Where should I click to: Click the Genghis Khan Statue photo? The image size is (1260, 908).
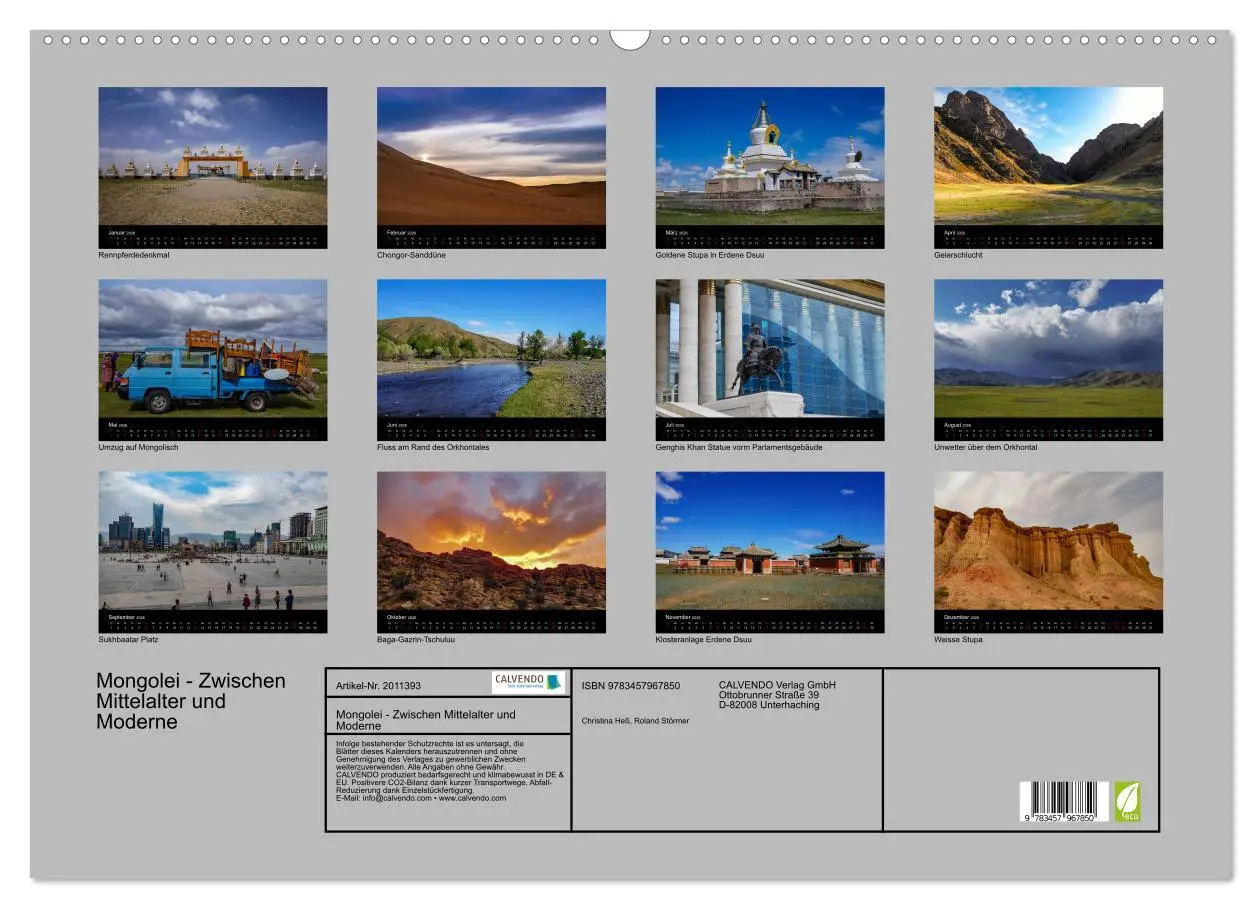coord(770,350)
